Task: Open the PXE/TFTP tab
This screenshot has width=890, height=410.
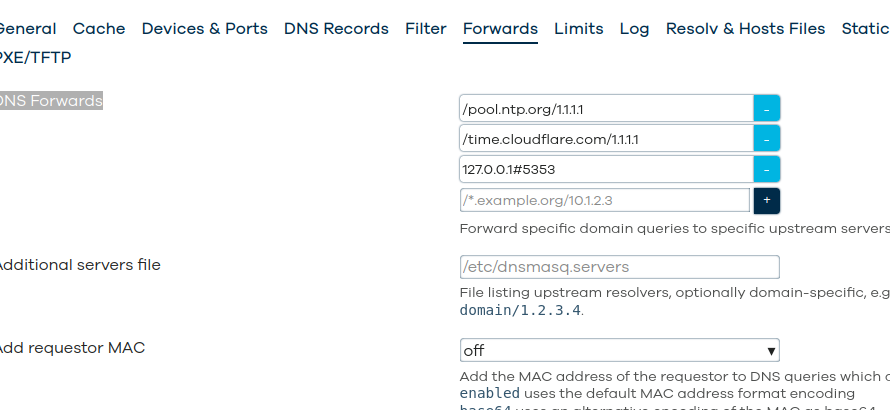Action: point(35,57)
